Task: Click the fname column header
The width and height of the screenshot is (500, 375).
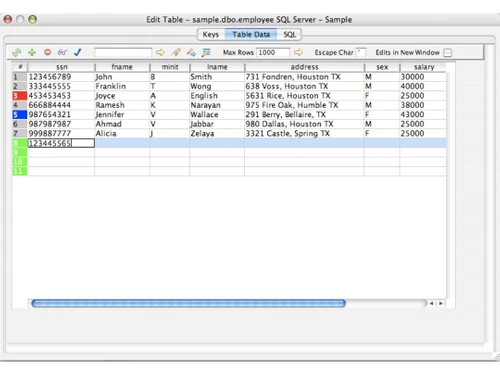Action: click(x=122, y=67)
